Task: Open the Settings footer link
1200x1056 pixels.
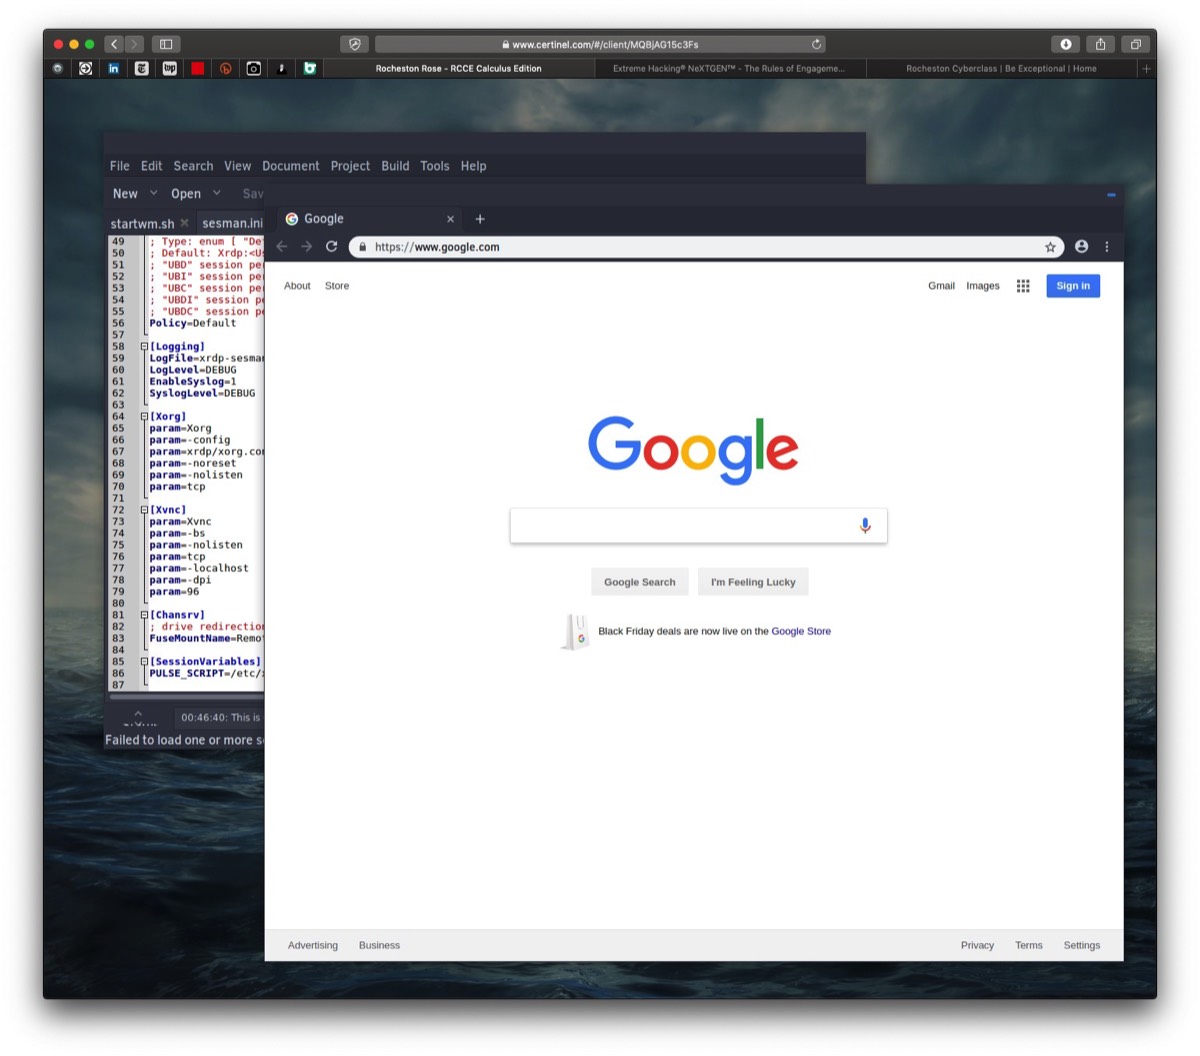Action: click(x=1082, y=945)
